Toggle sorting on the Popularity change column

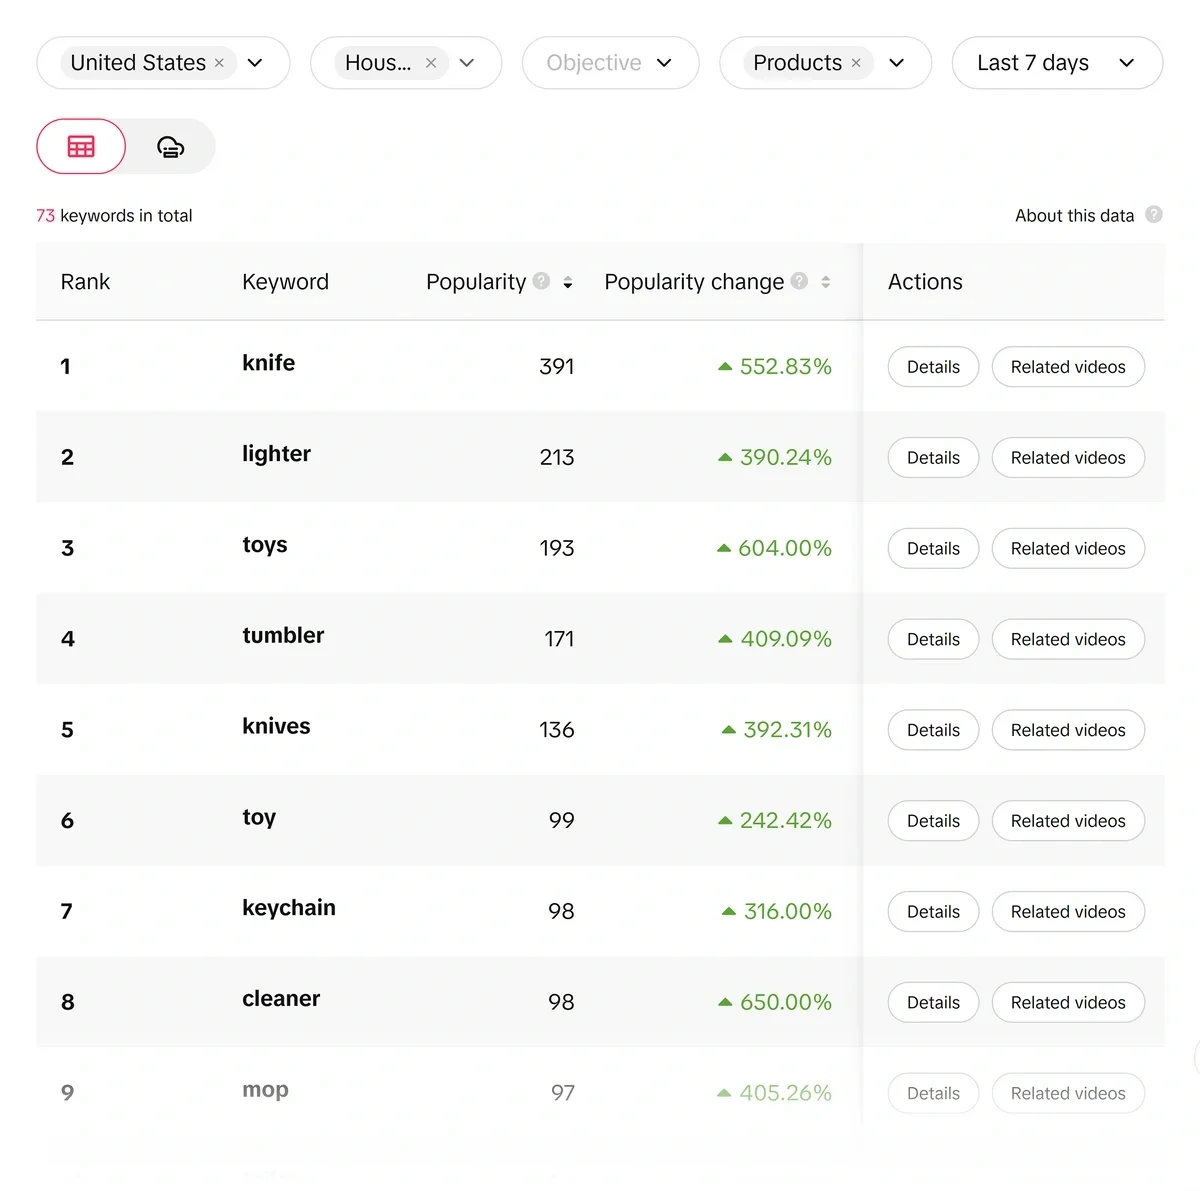click(x=826, y=282)
